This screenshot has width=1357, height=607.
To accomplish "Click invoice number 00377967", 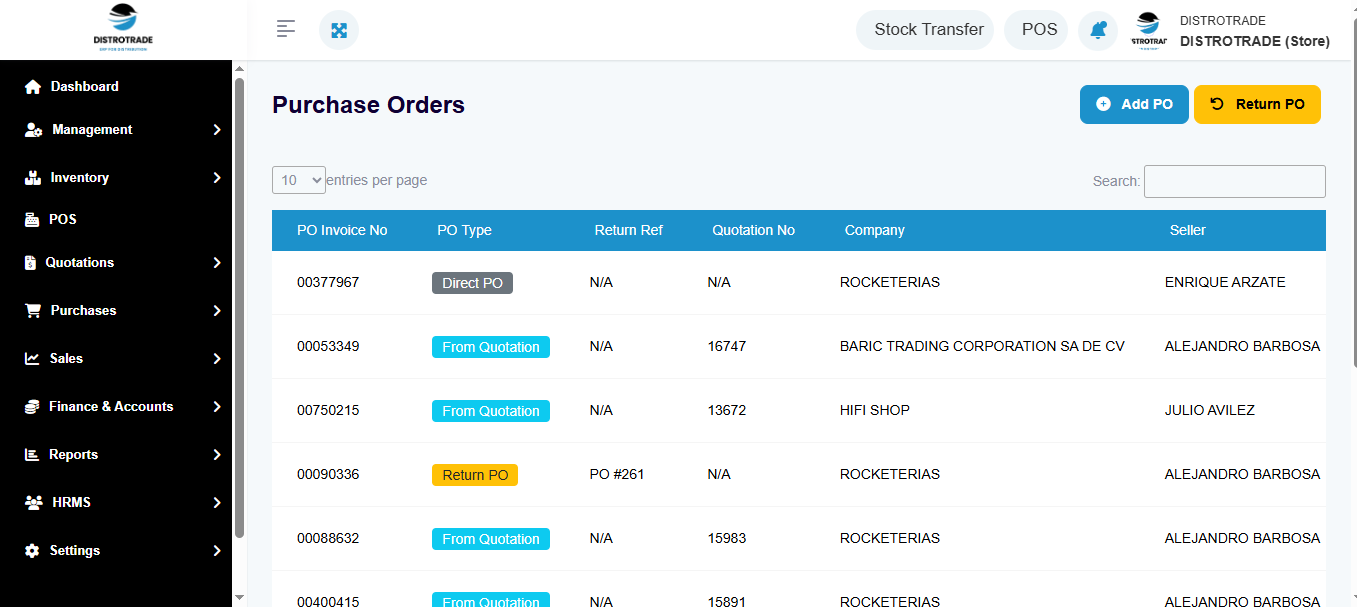I will click(328, 283).
